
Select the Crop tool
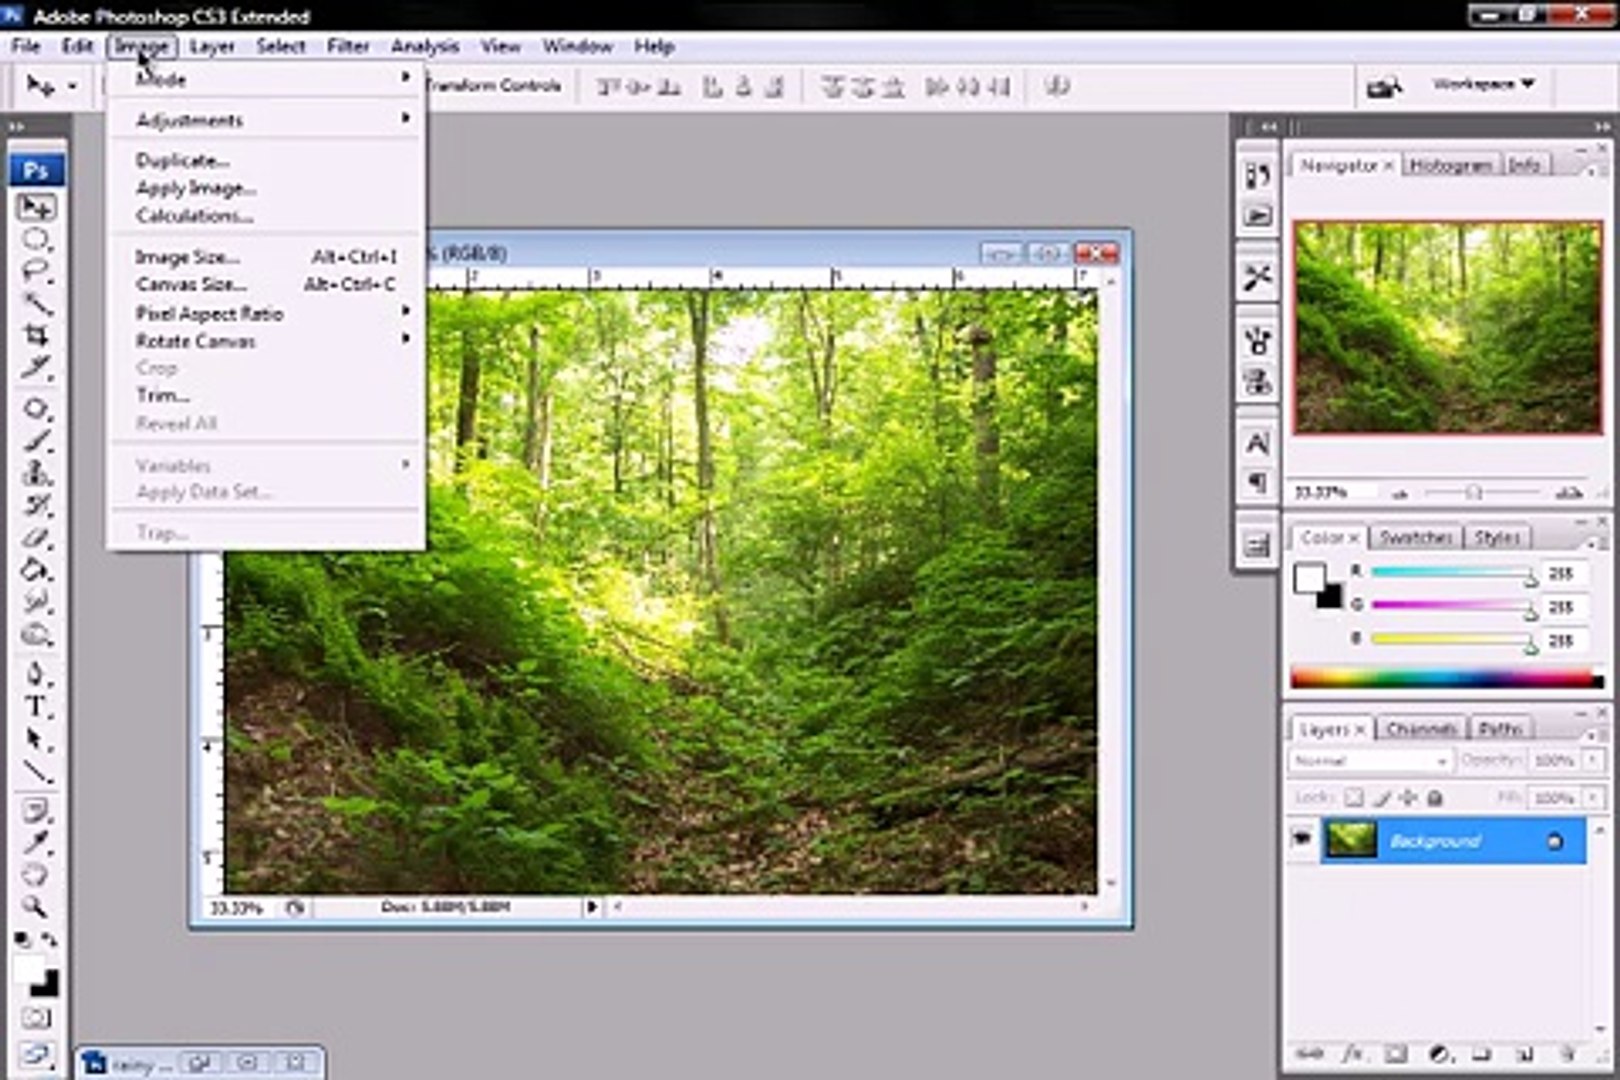point(36,336)
